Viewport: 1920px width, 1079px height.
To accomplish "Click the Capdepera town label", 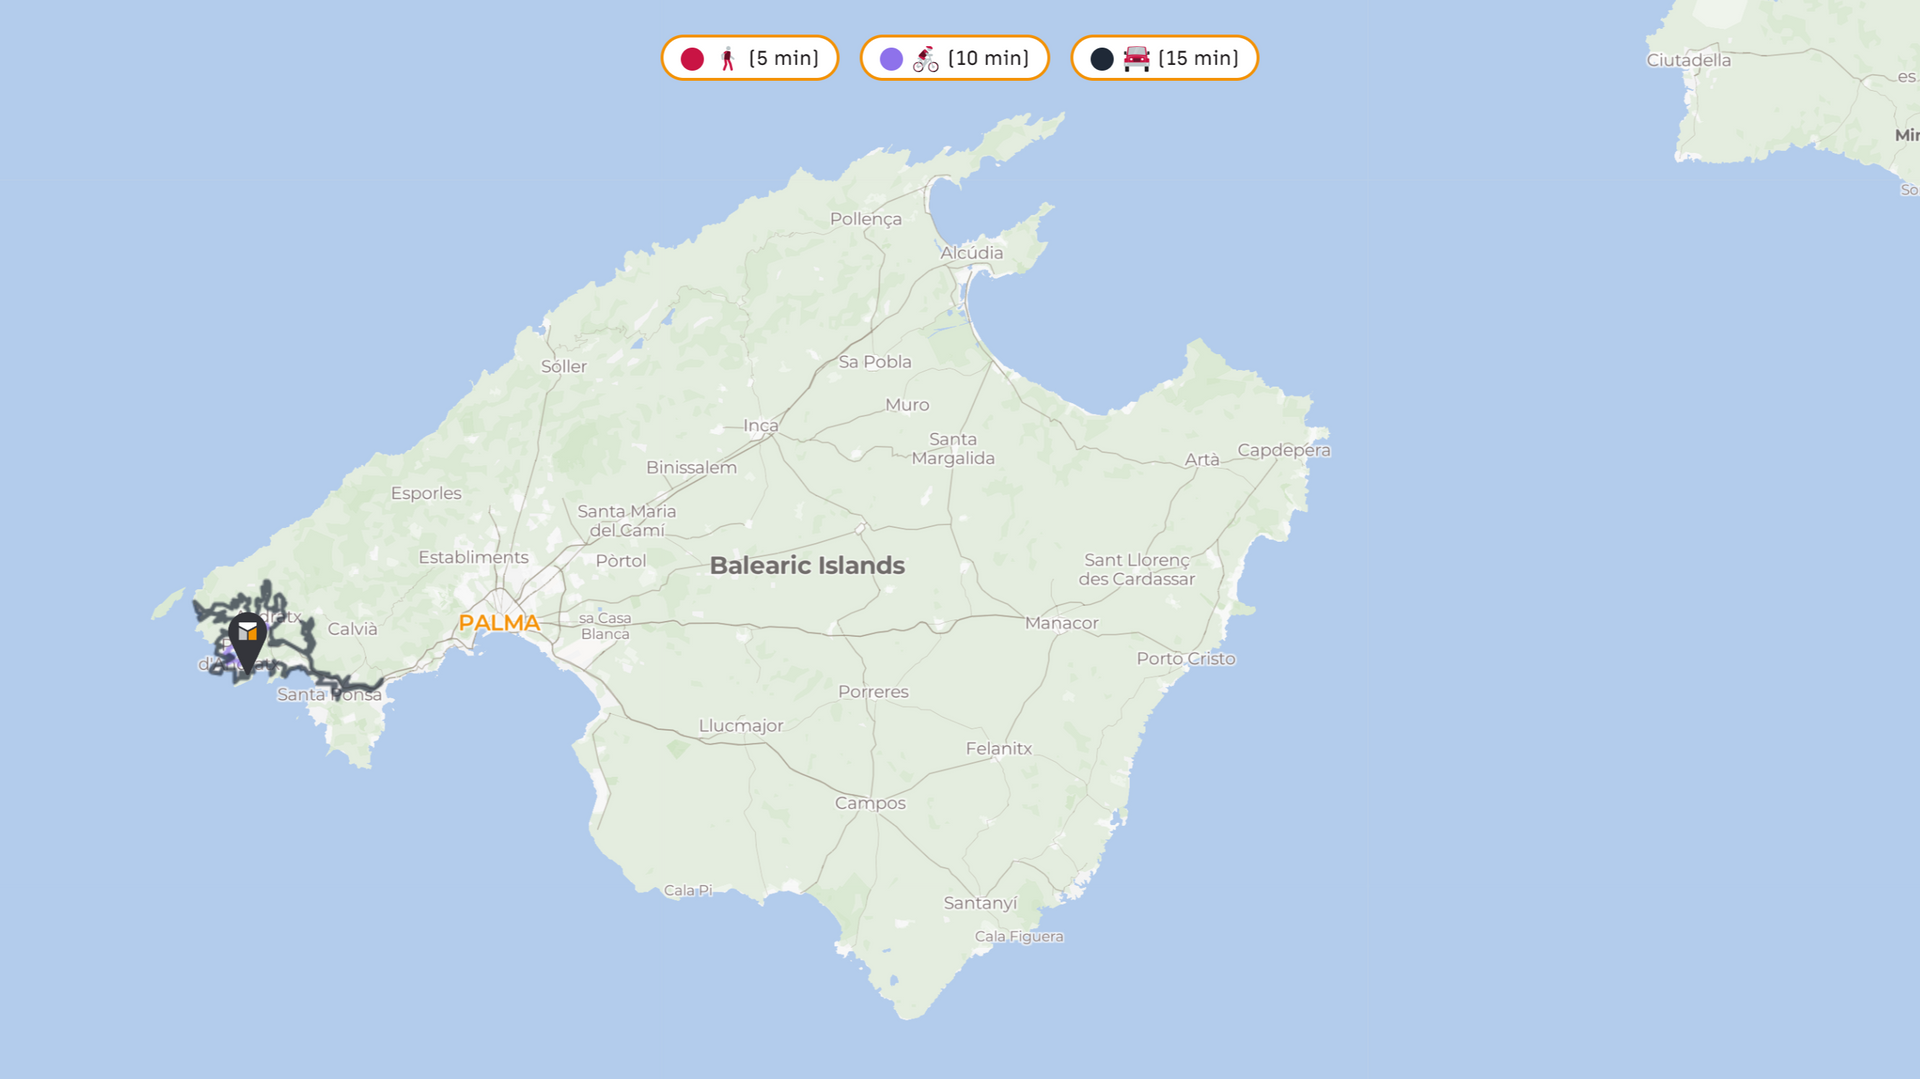I will 1283,450.
